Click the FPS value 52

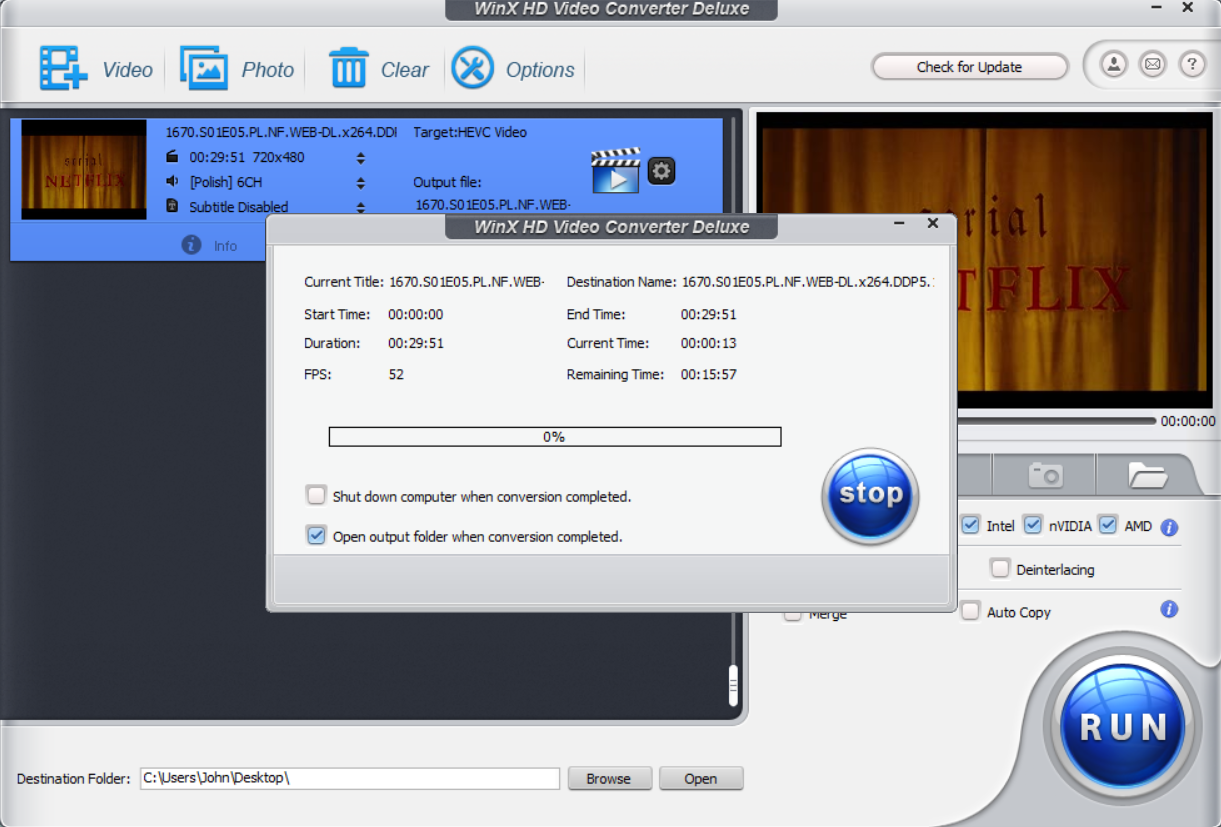396,375
